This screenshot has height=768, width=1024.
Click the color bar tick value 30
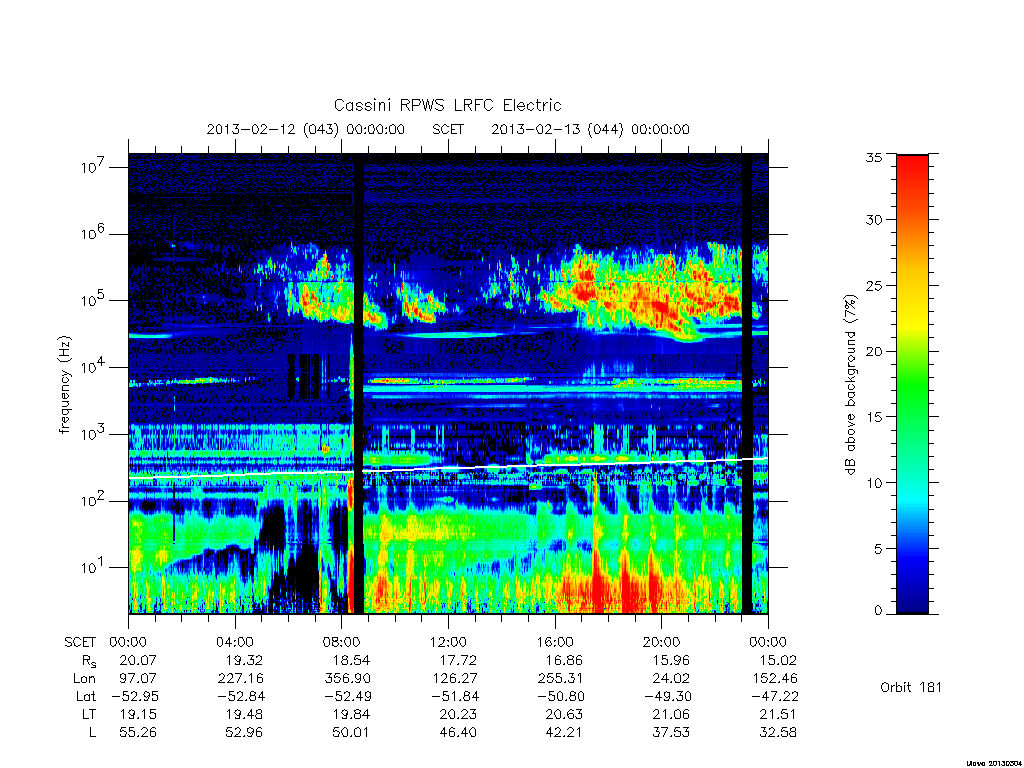tap(874, 219)
